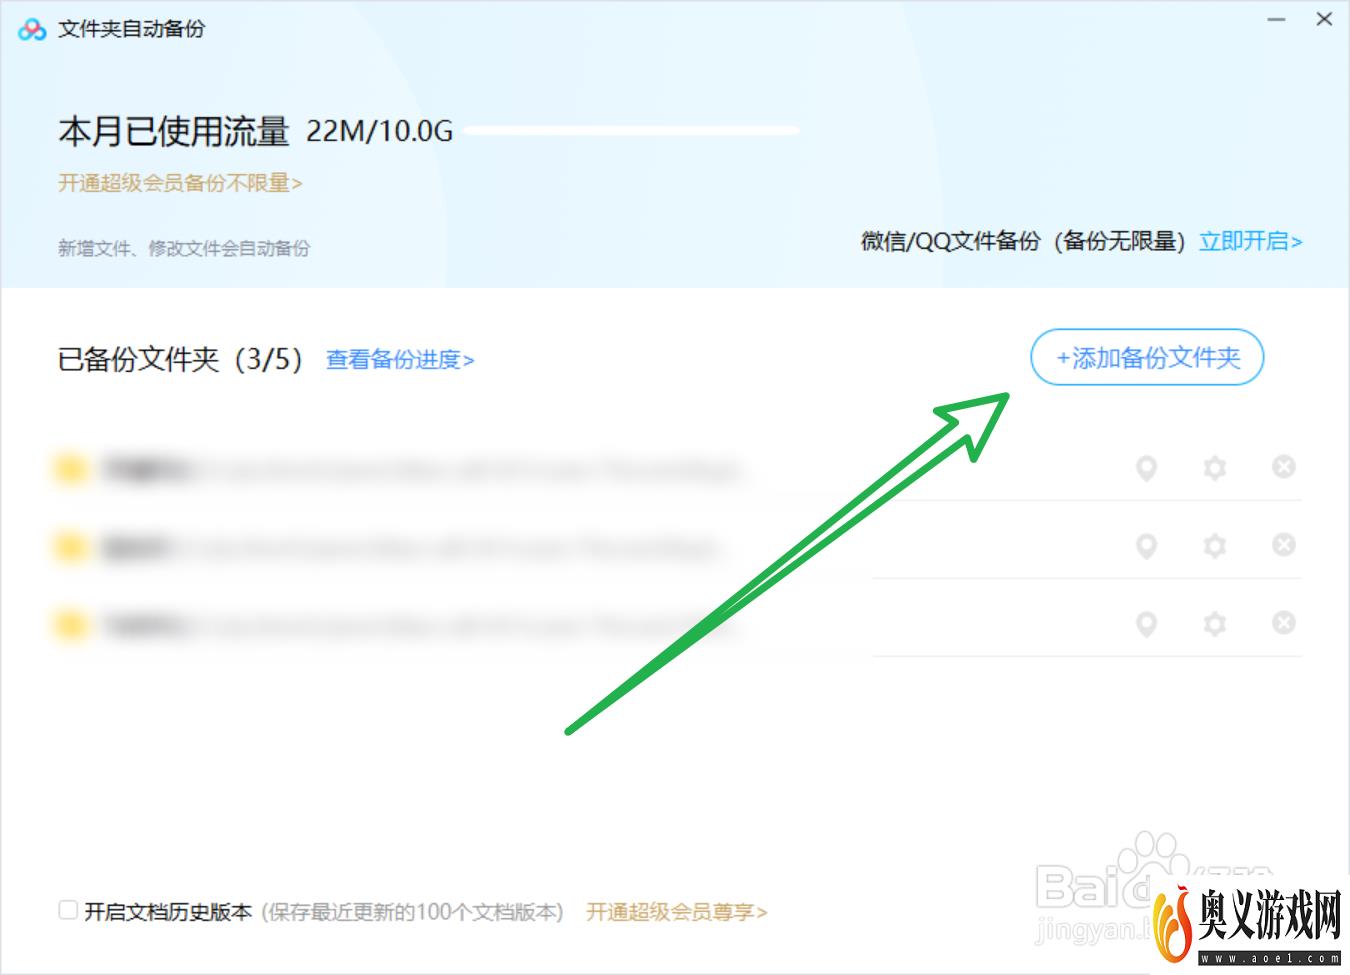Select the third folder's yellow icon
1350x975 pixels.
[70, 625]
